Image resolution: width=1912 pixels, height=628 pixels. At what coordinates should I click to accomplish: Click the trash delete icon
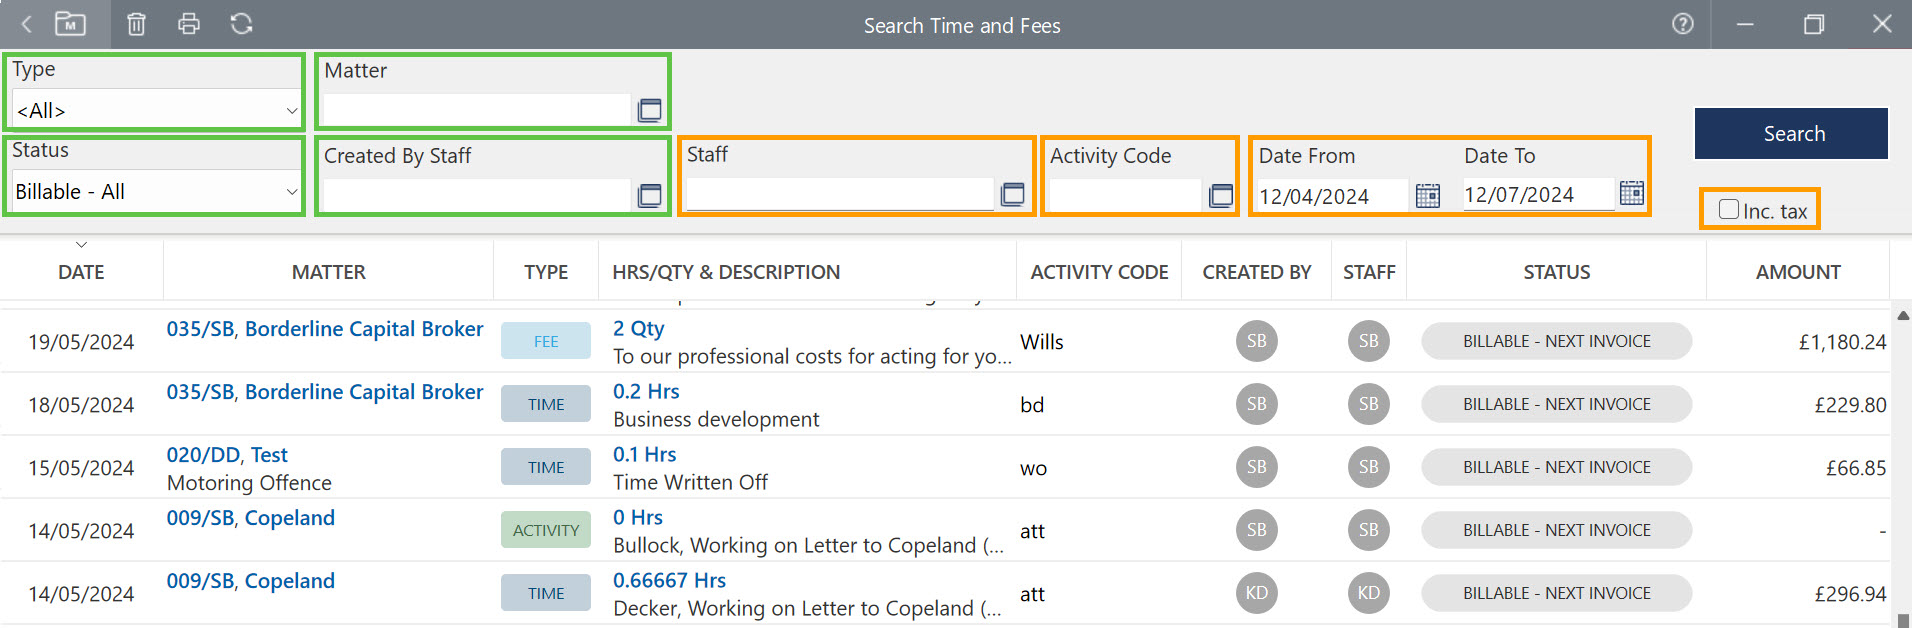(x=136, y=24)
